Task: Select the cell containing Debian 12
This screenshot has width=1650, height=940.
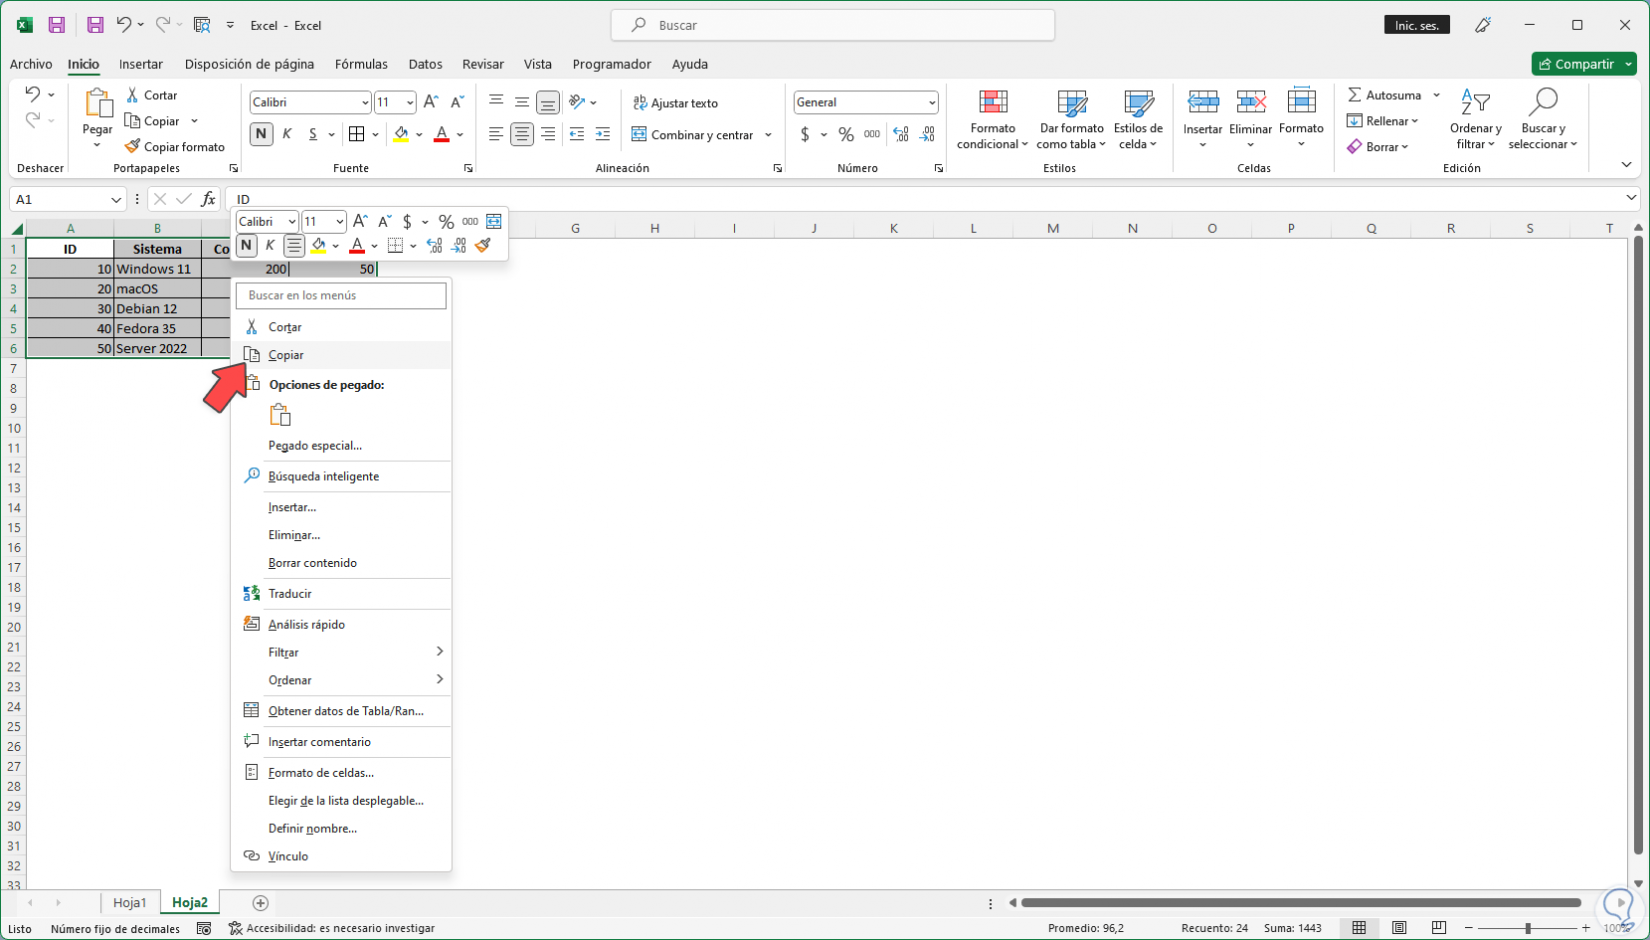Action: [x=157, y=309]
